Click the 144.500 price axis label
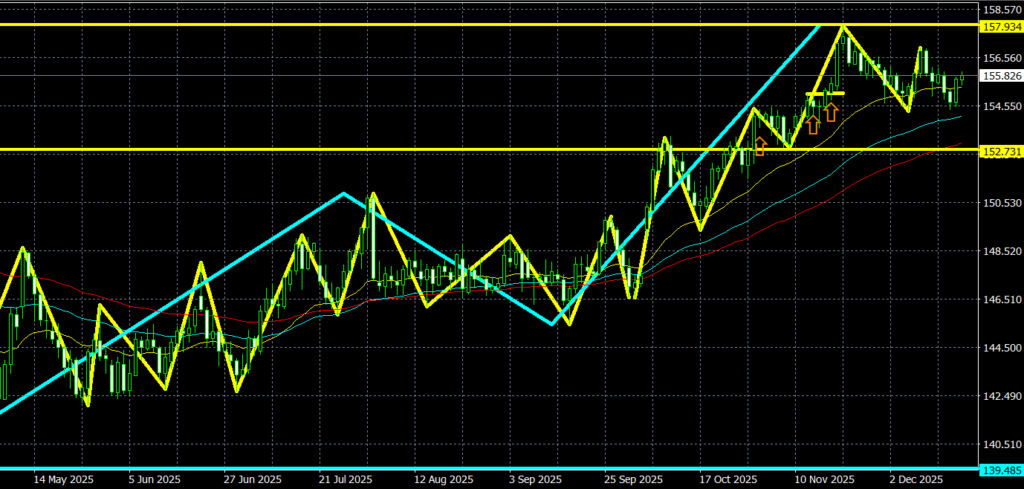This screenshot has width=1024, height=489. pos(1001,348)
